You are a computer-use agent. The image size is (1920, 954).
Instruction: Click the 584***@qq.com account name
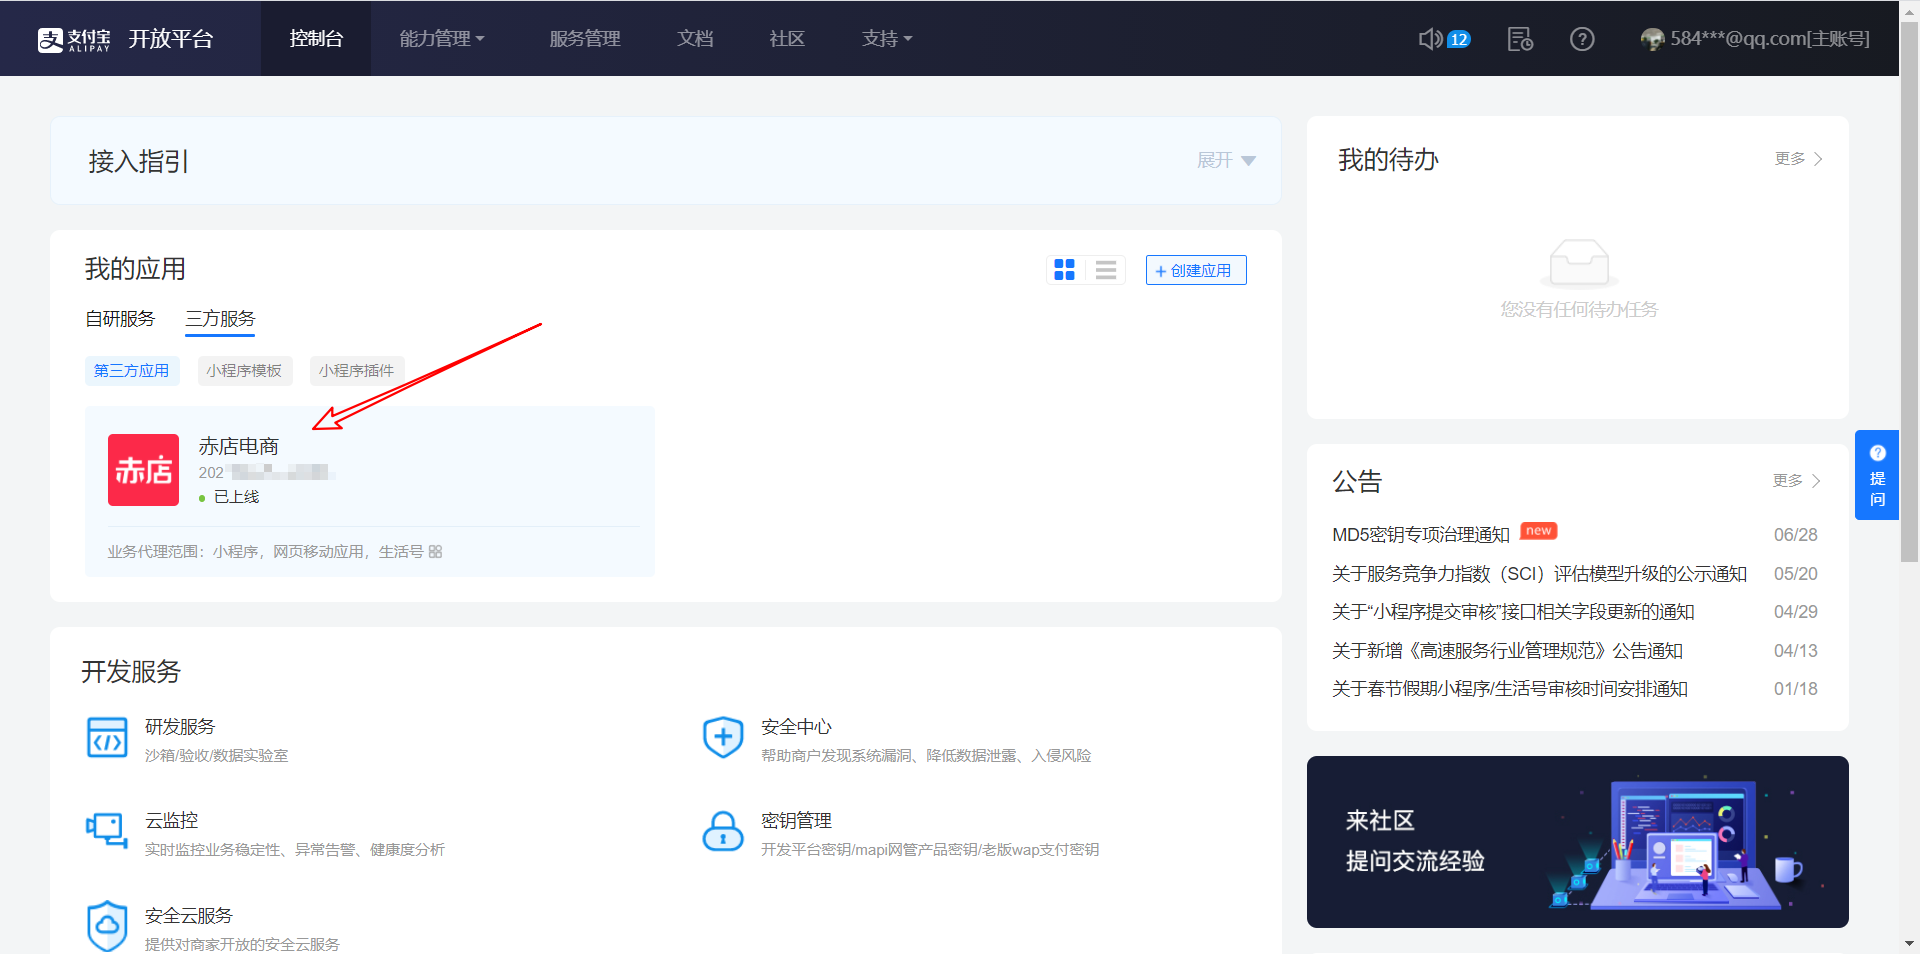(x=1770, y=39)
